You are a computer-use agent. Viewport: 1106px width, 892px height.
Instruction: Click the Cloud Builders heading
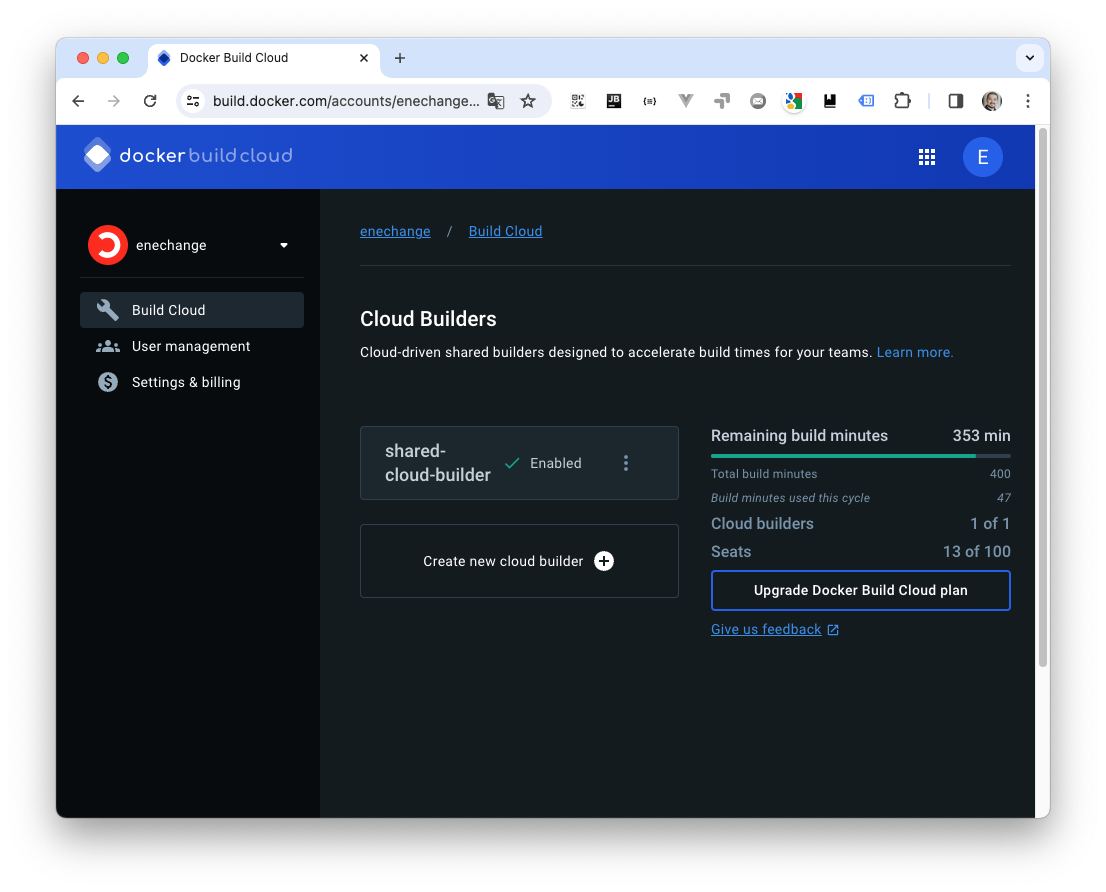428,319
